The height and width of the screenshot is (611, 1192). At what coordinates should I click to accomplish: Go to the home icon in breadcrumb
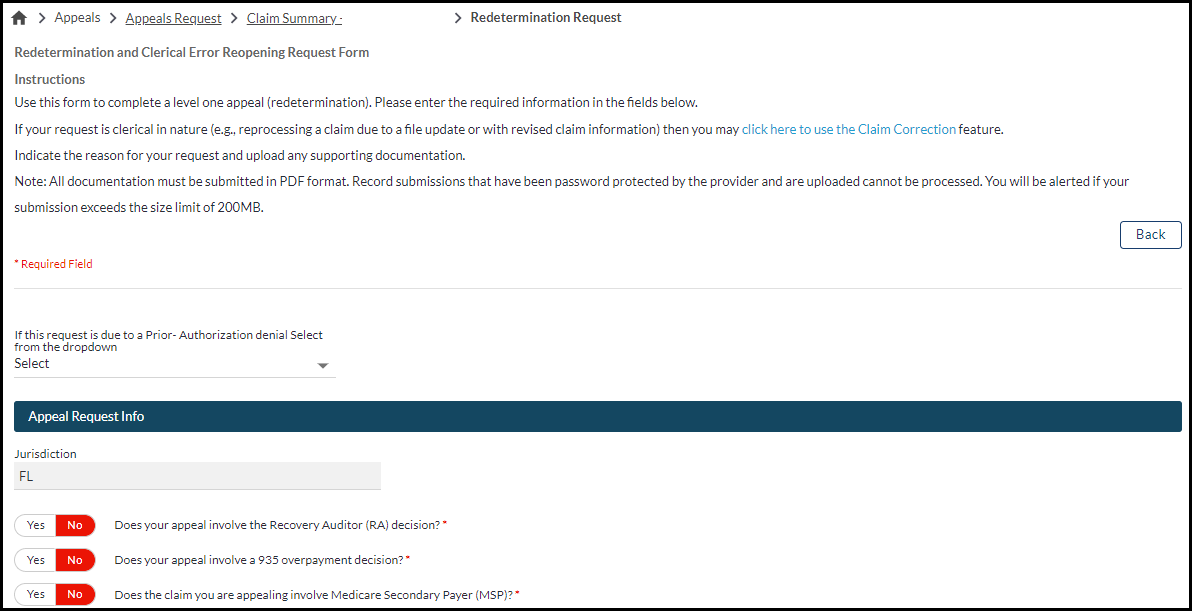(x=20, y=18)
